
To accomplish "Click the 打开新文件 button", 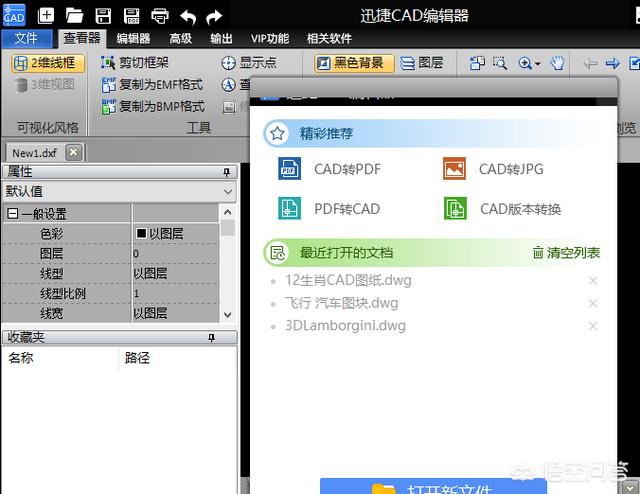I will 433,486.
